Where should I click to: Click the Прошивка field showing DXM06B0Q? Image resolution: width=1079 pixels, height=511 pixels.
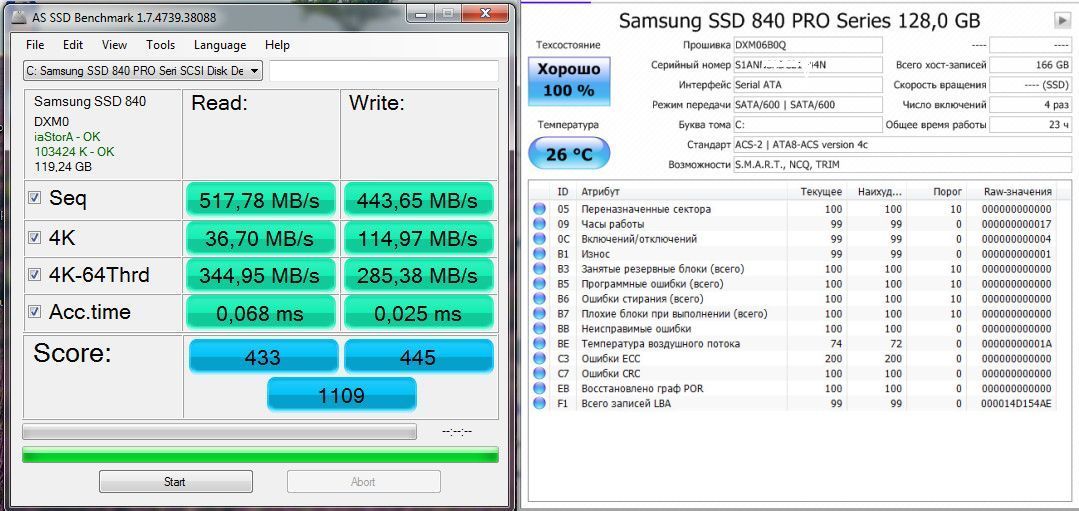pyautogui.click(x=808, y=45)
